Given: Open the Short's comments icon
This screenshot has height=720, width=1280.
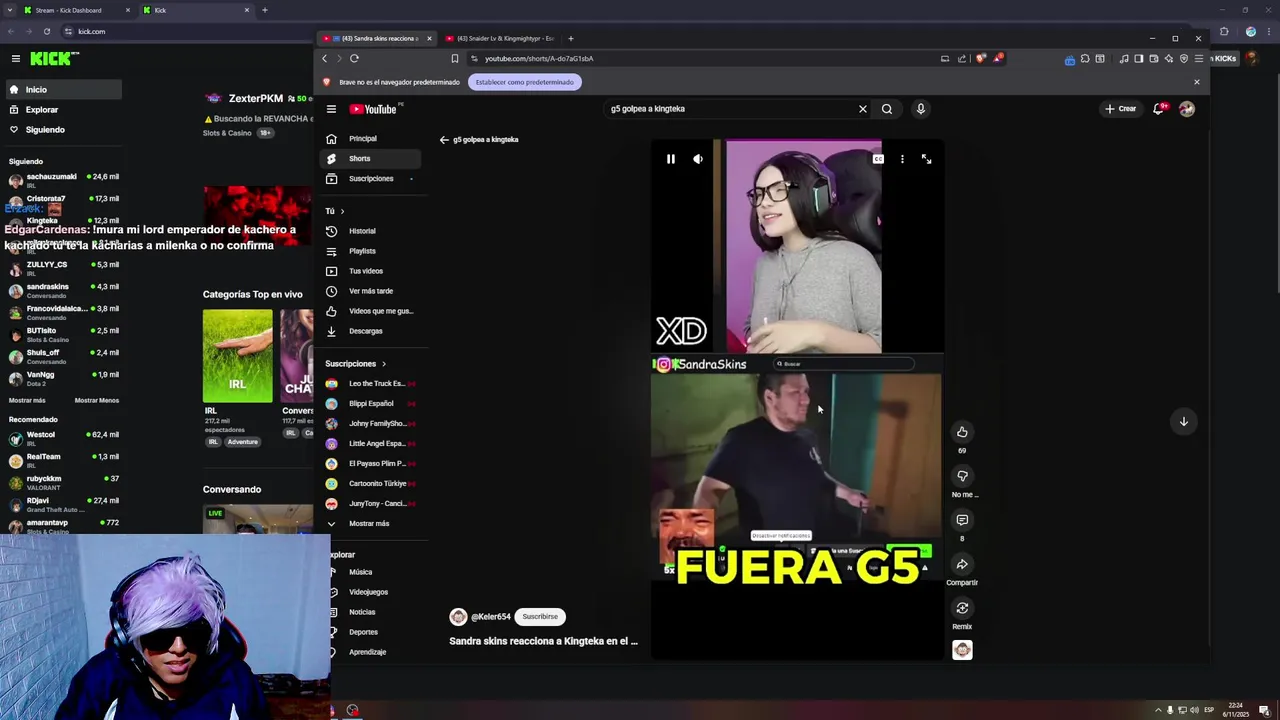Looking at the screenshot, I should pyautogui.click(x=962, y=520).
